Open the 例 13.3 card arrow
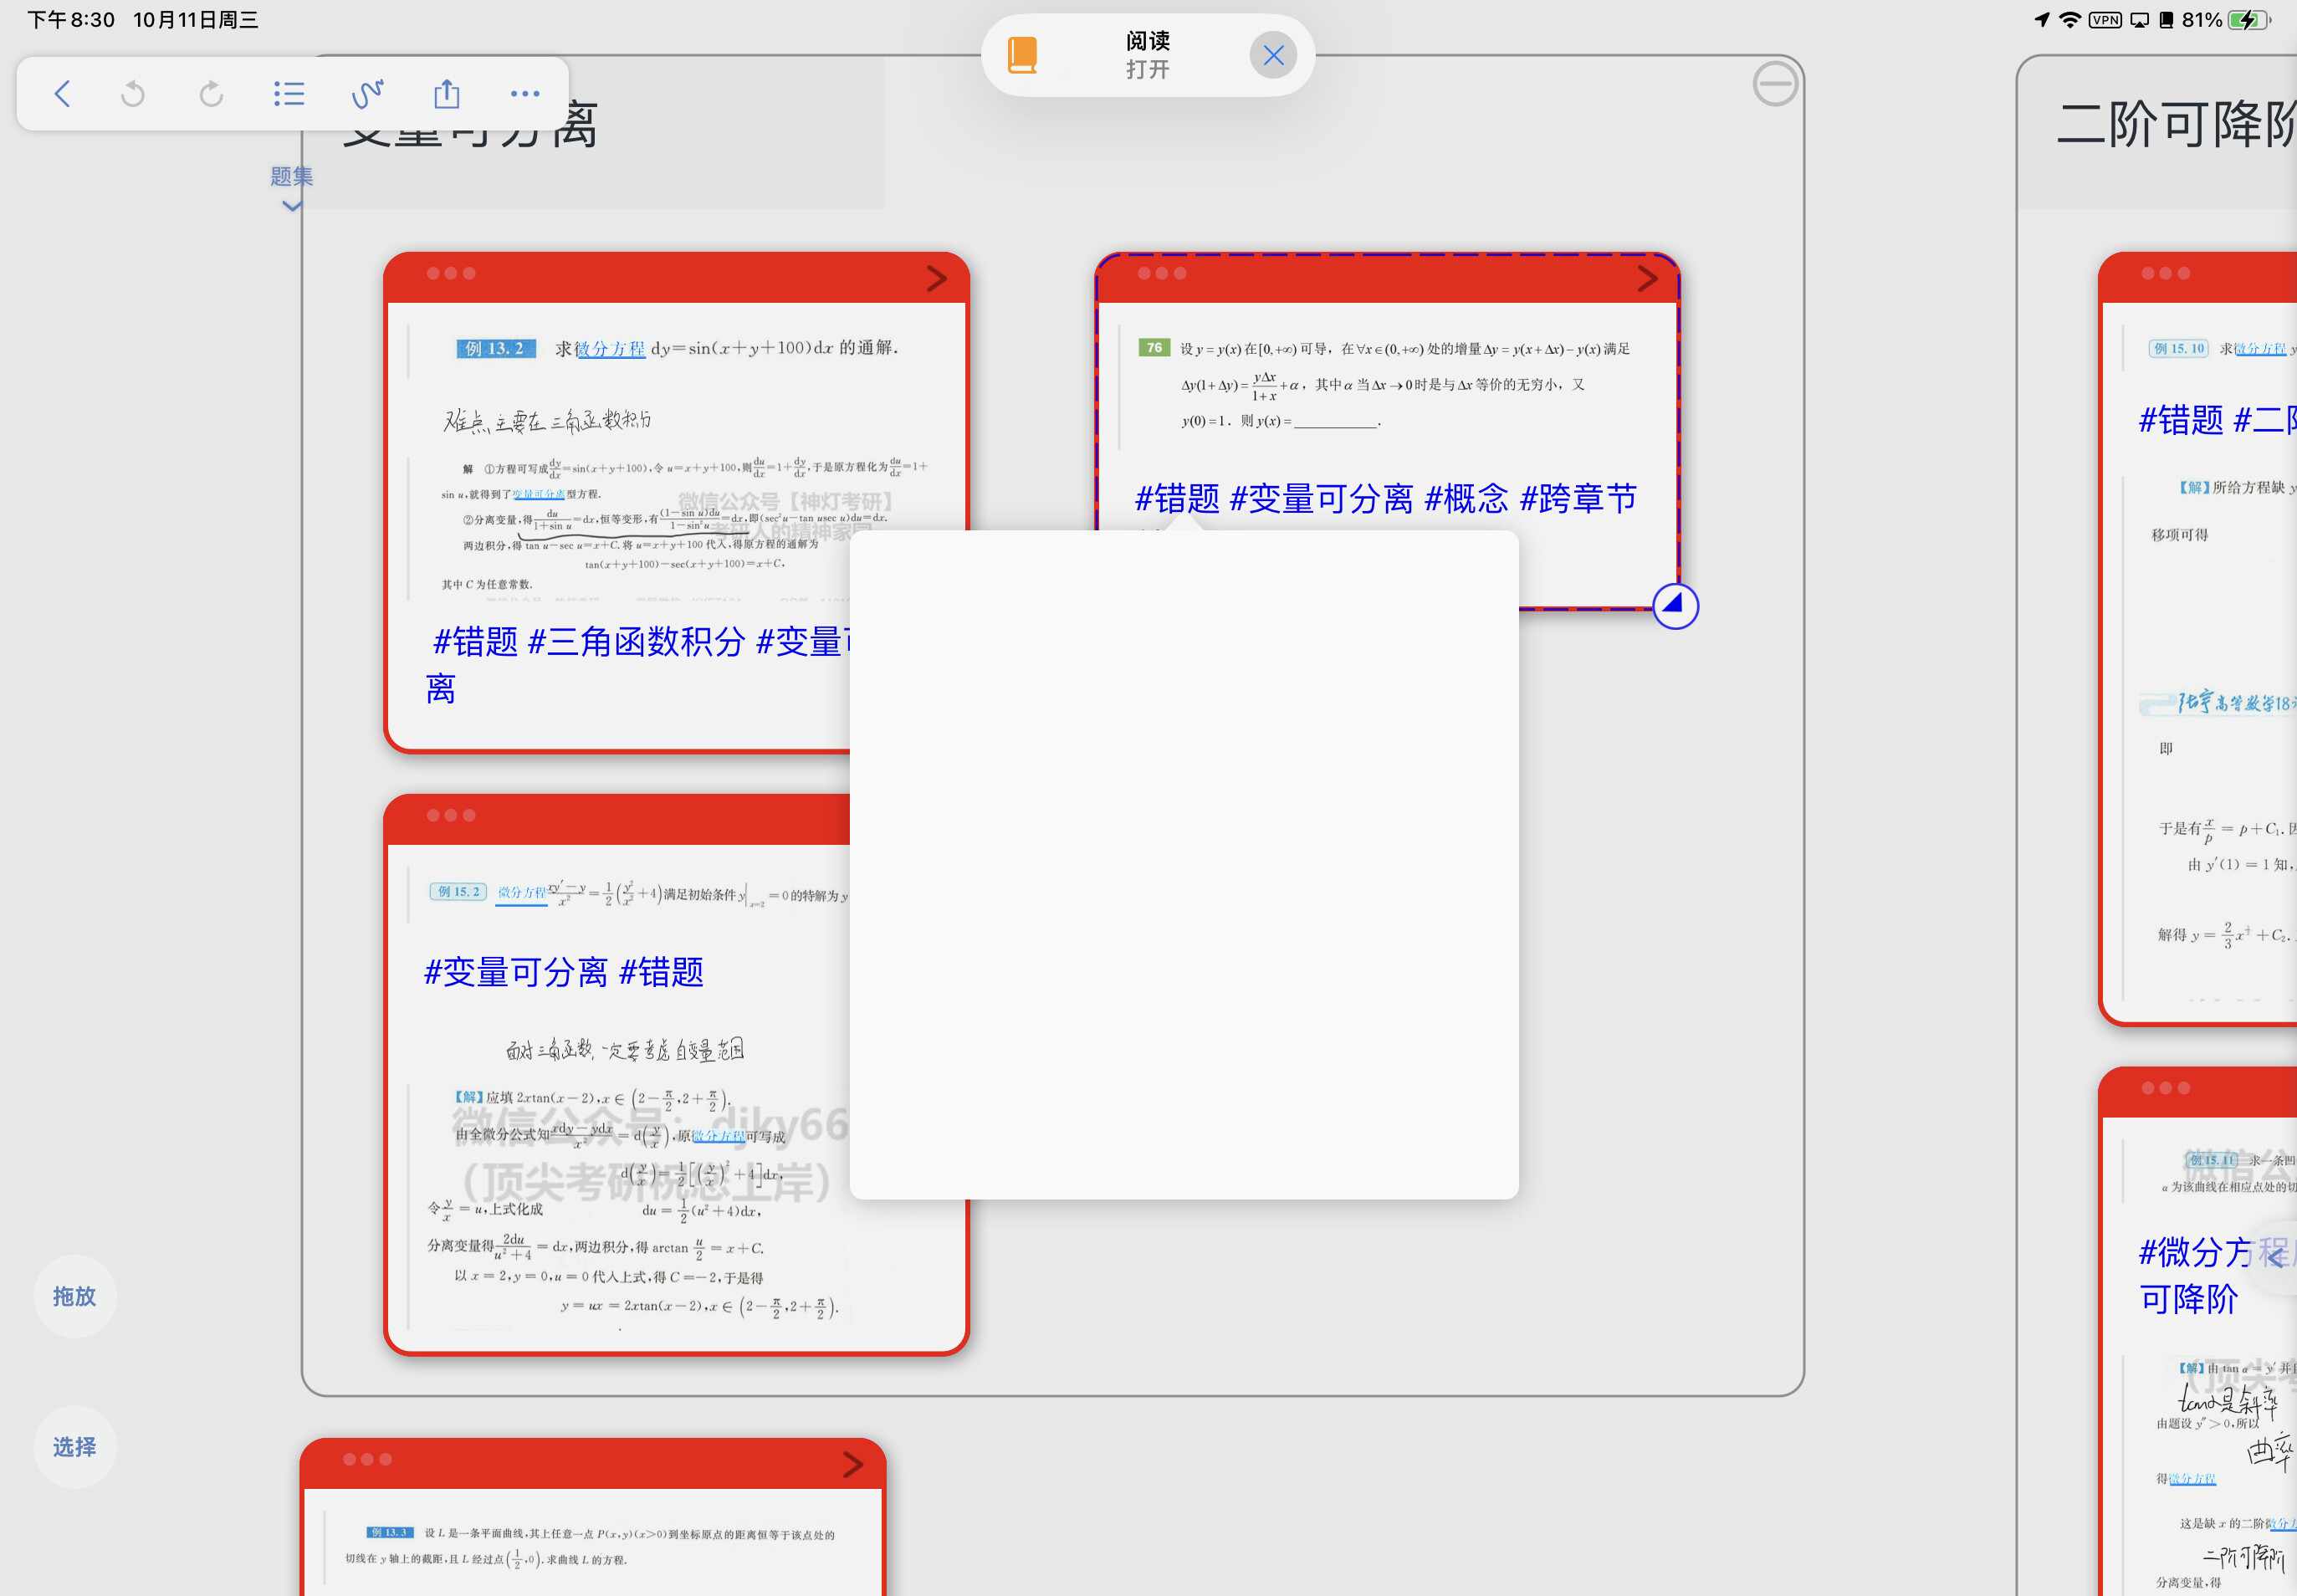 point(852,1464)
